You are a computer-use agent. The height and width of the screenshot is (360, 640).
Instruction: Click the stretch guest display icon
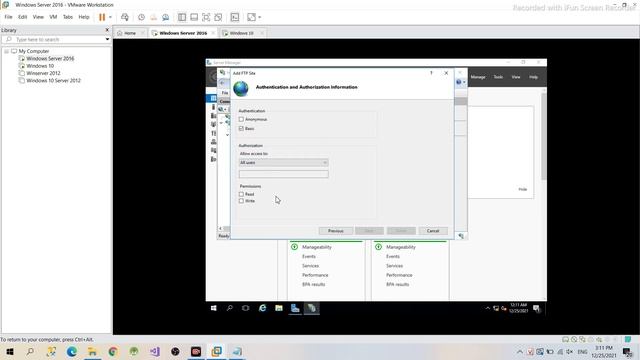coord(251,17)
